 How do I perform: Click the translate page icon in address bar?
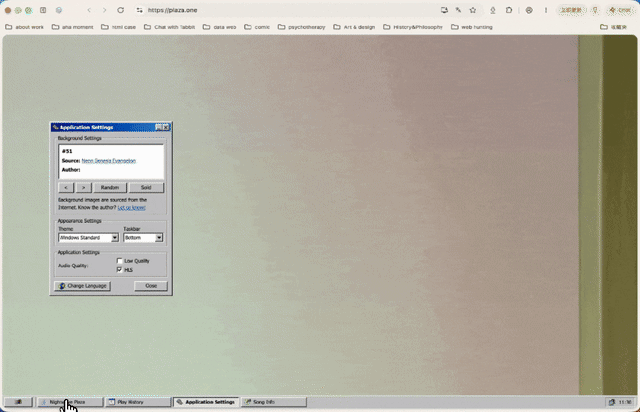point(458,10)
